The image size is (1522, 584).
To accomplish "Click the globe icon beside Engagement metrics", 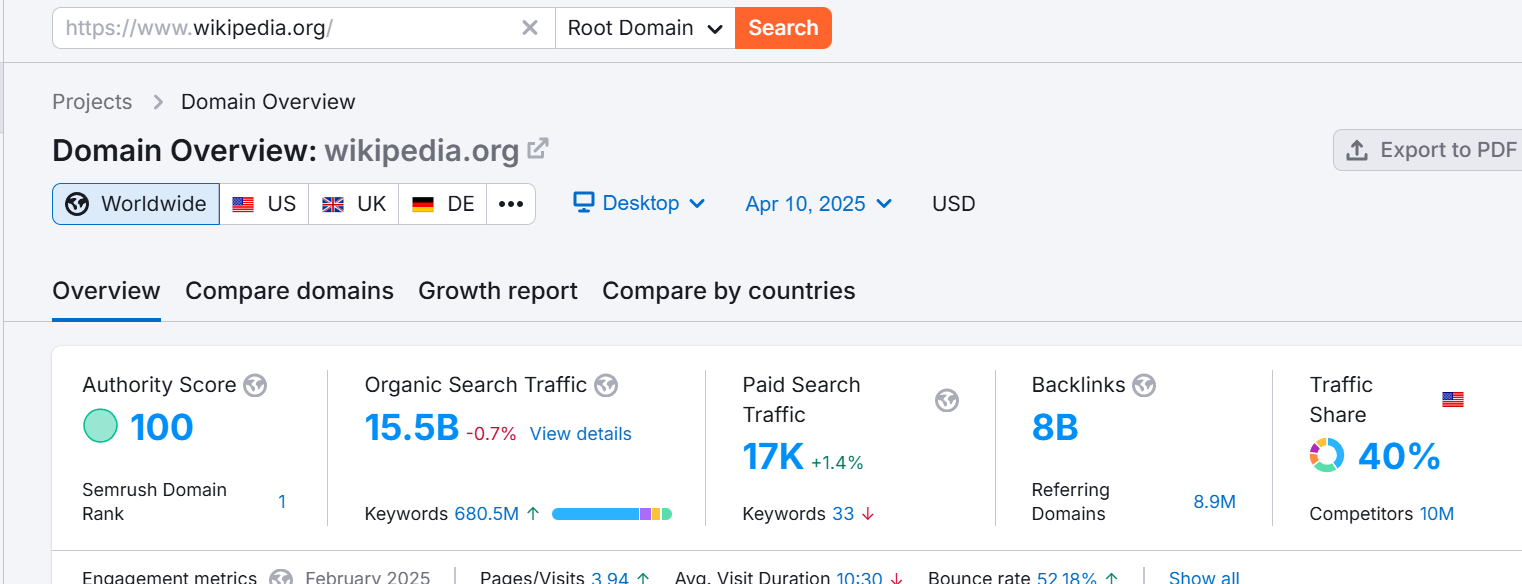I will pyautogui.click(x=281, y=578).
